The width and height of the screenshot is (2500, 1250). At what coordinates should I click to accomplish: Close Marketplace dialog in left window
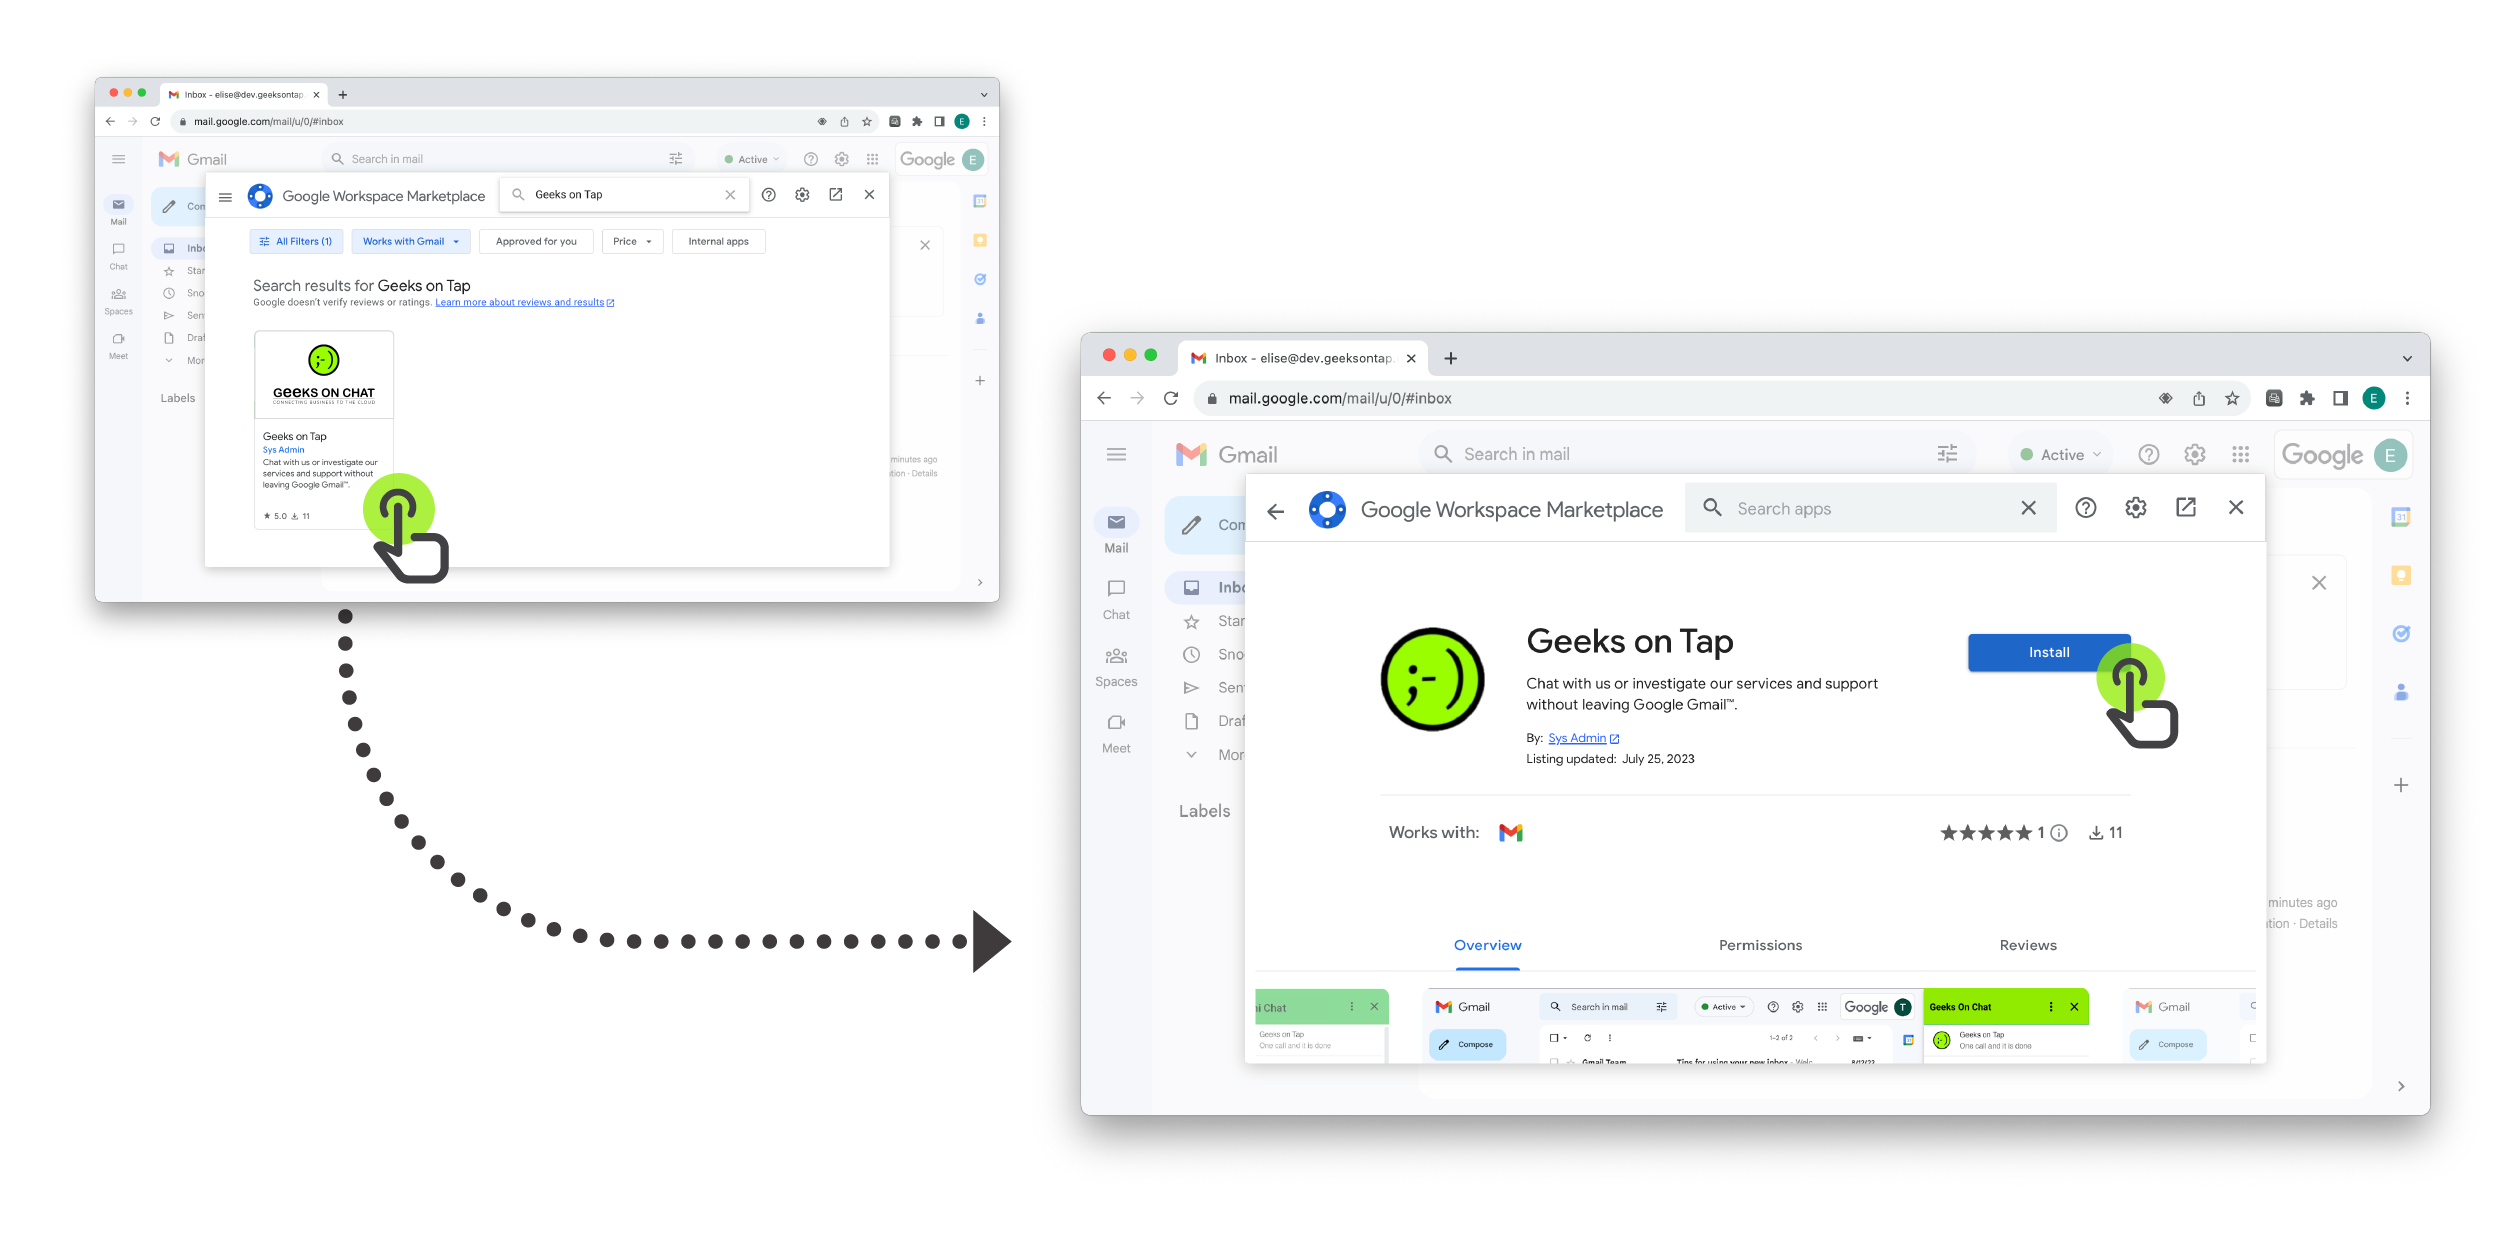tap(869, 195)
